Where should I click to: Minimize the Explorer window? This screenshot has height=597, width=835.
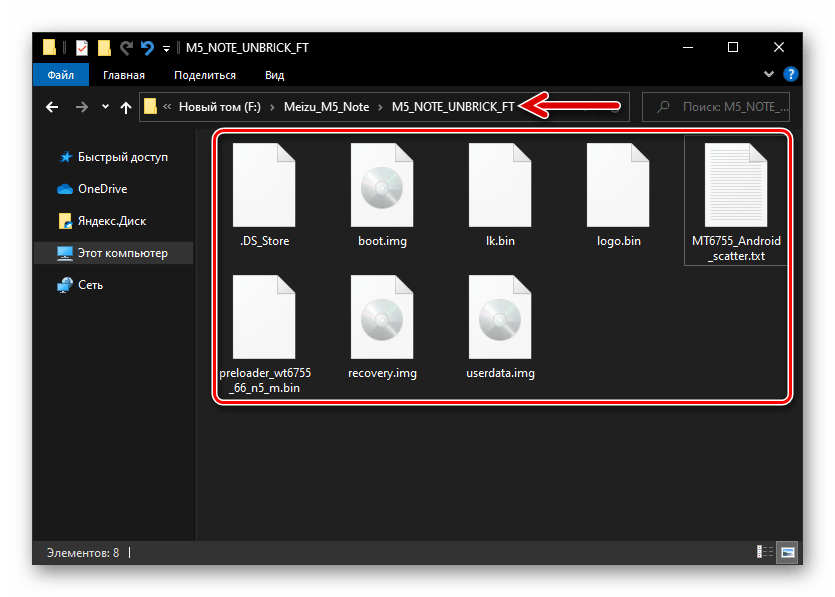click(688, 47)
